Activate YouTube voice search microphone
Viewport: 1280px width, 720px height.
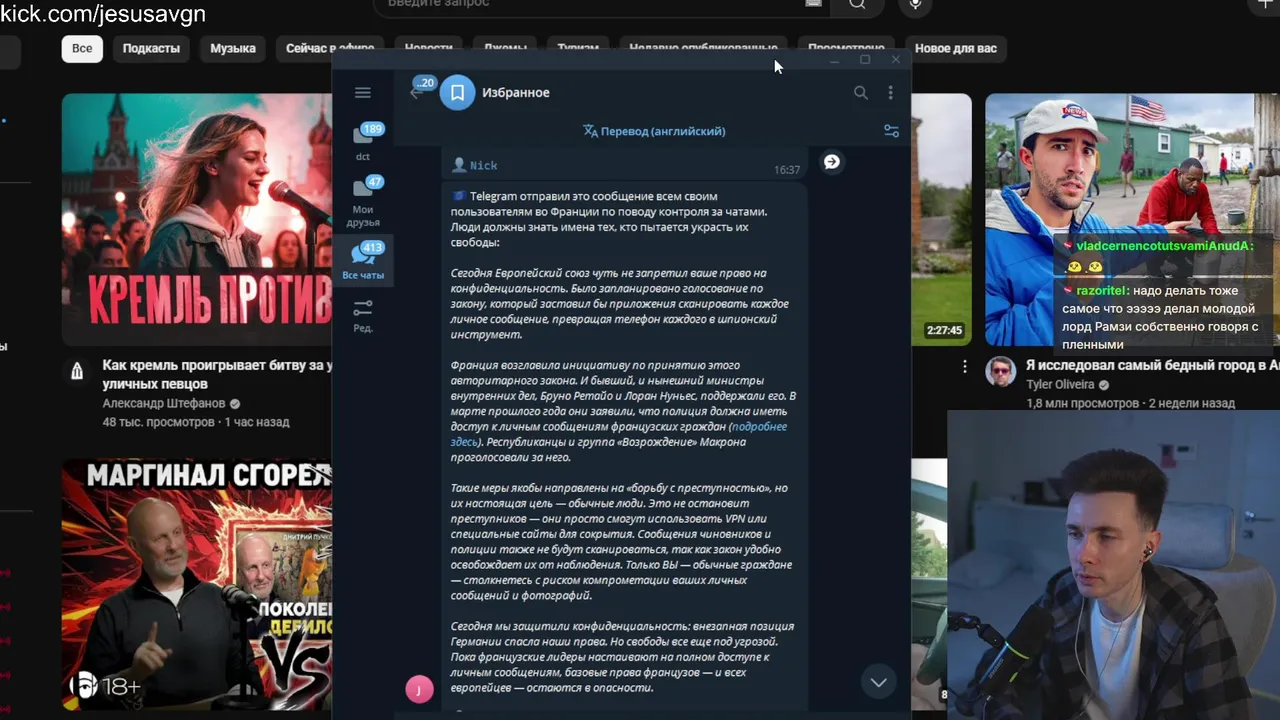914,5
